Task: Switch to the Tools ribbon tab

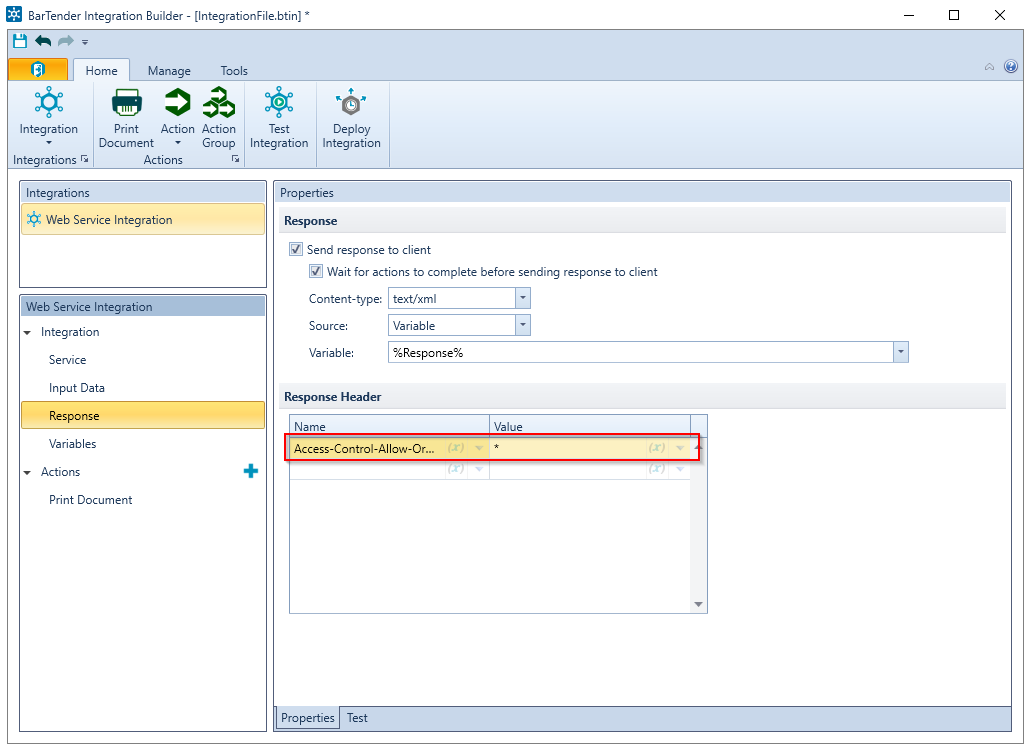Action: [234, 70]
